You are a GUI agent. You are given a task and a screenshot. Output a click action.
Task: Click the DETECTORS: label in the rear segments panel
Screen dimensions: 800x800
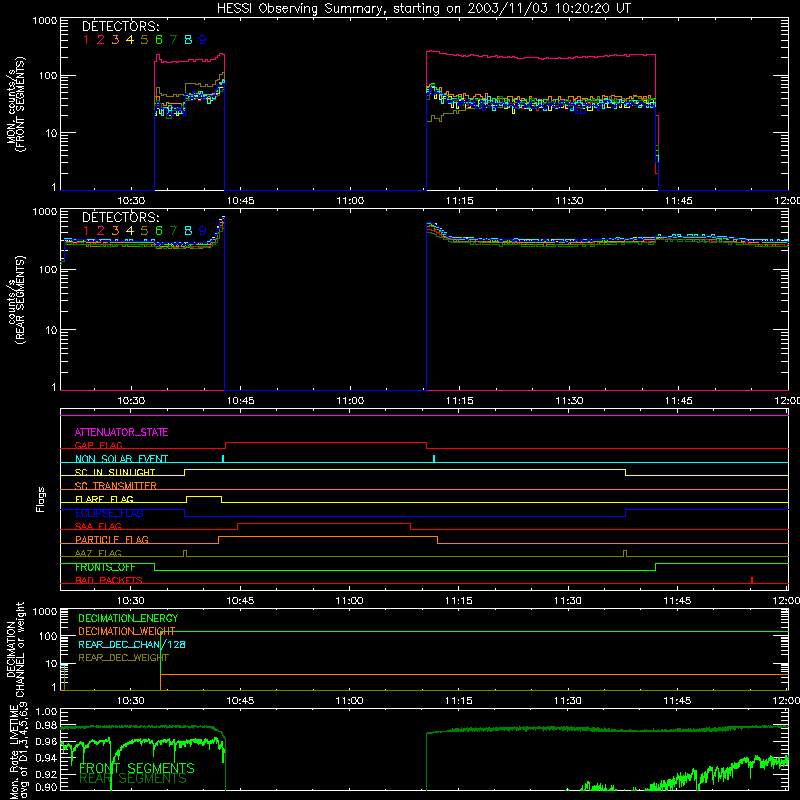click(120, 218)
